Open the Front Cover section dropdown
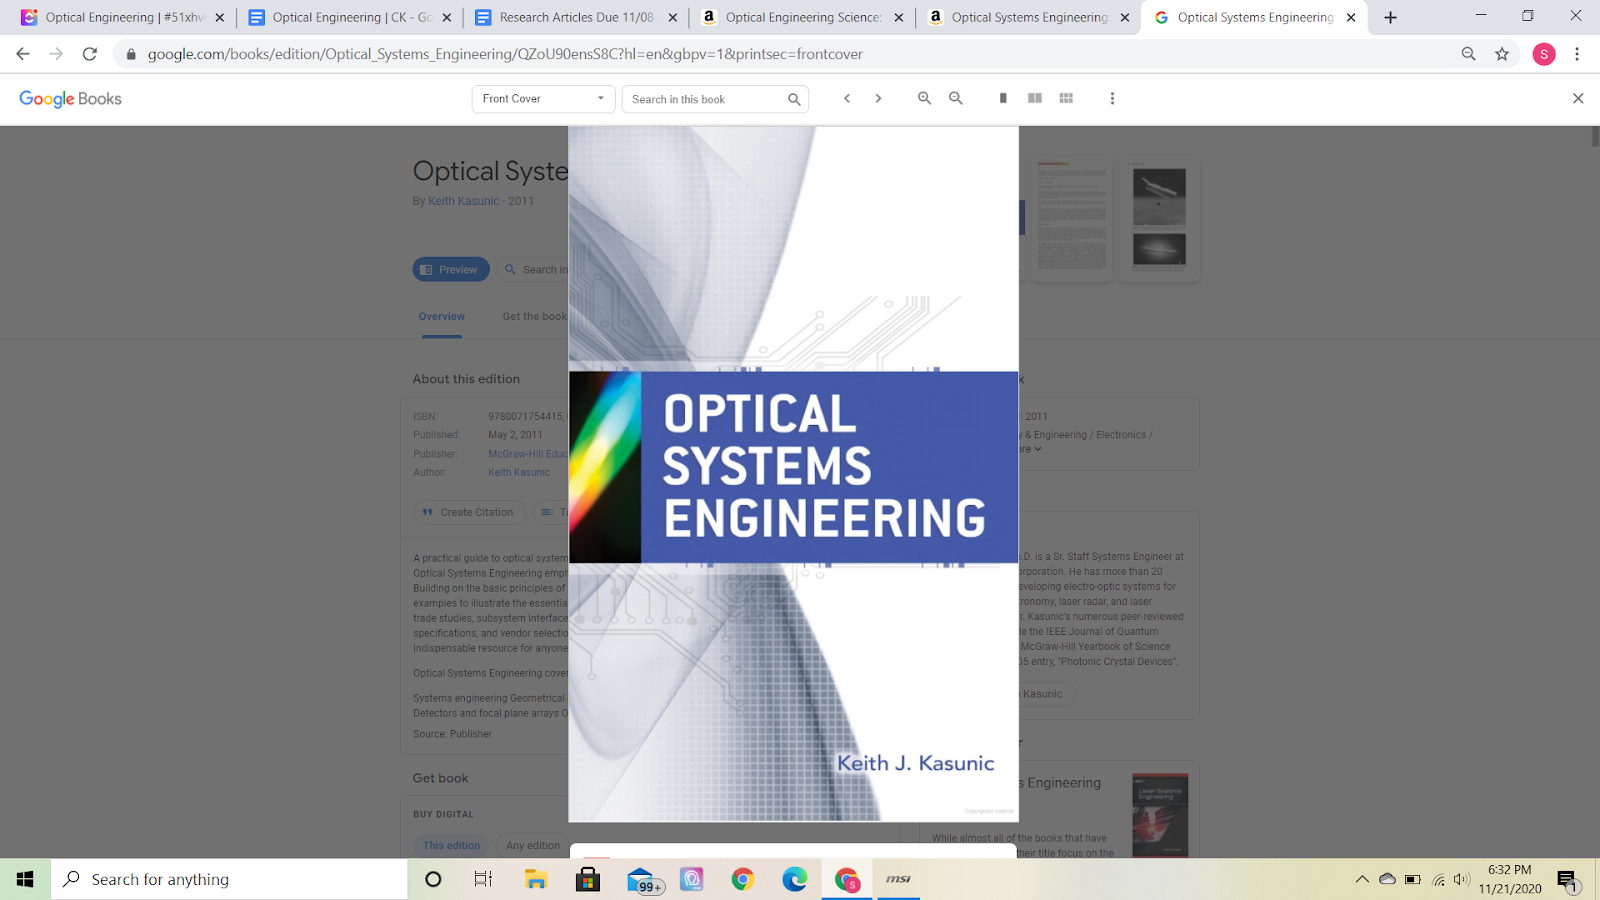 [543, 99]
